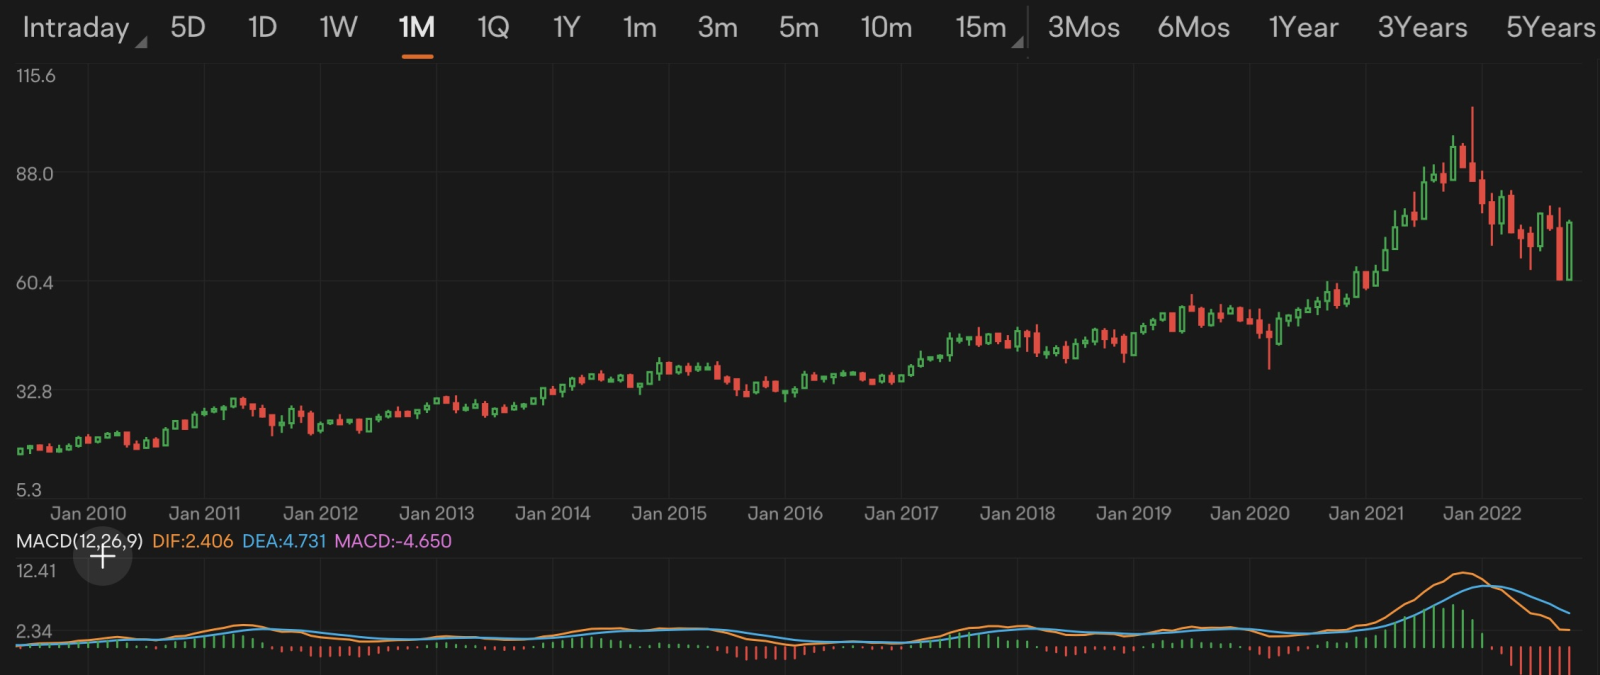
Task: Select the 1m minute interval
Action: click(x=640, y=28)
